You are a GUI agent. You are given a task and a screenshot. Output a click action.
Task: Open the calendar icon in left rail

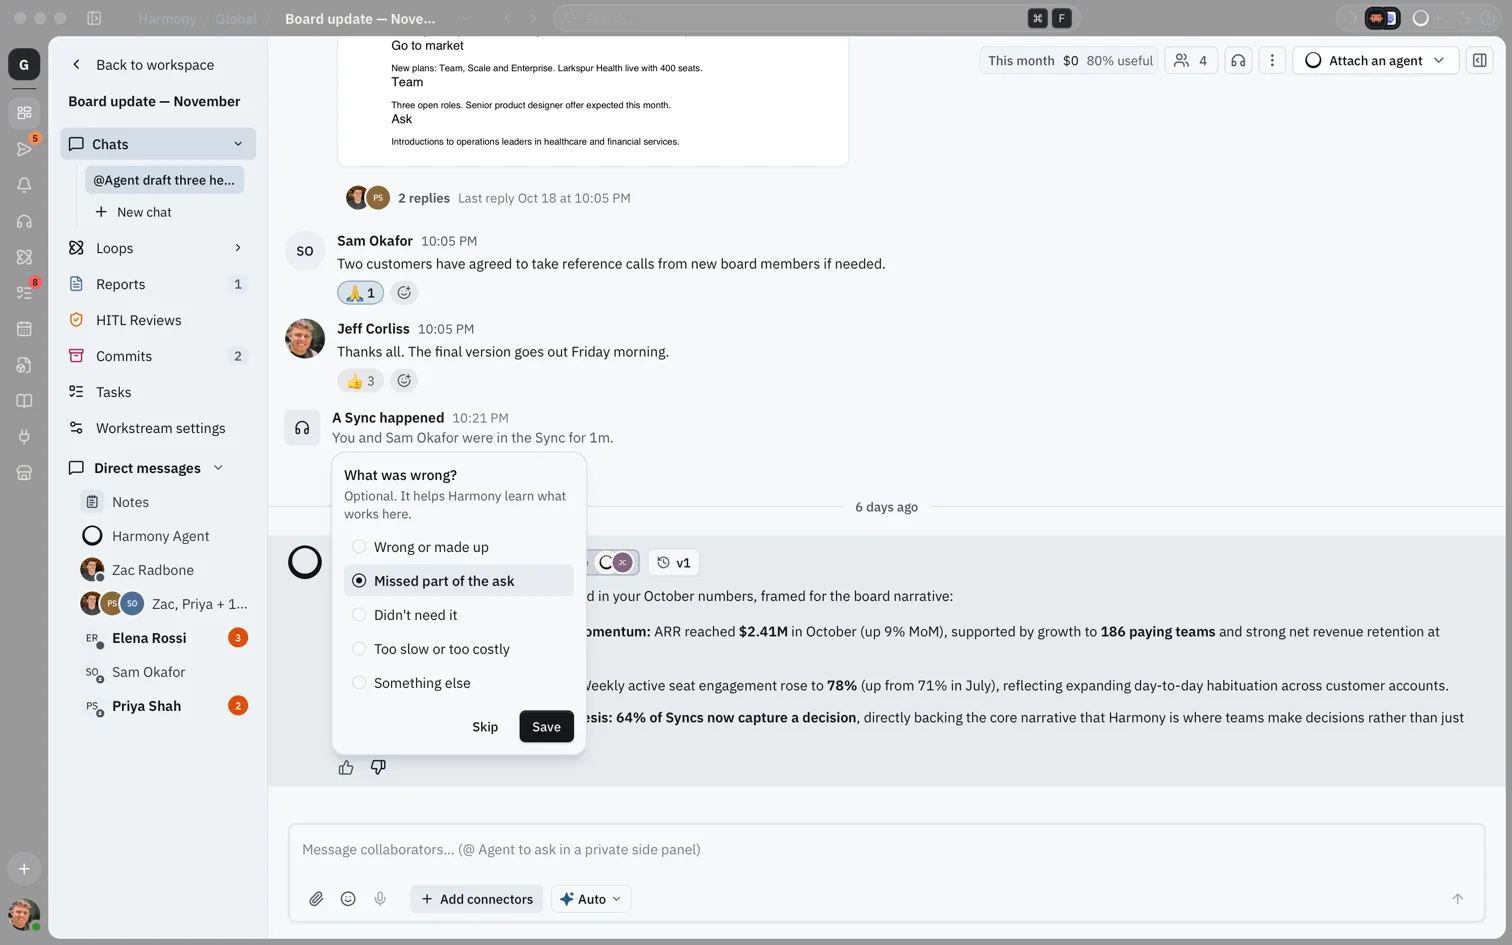point(24,329)
